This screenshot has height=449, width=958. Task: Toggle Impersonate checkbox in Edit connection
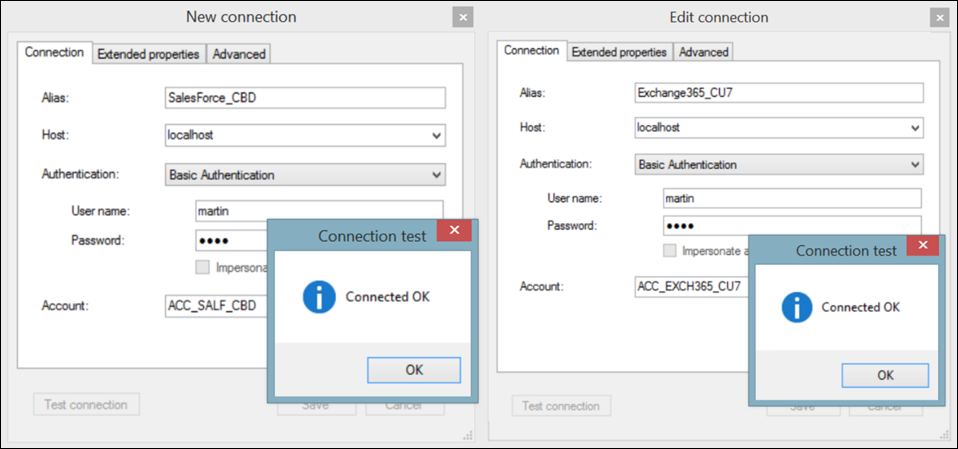[x=670, y=250]
